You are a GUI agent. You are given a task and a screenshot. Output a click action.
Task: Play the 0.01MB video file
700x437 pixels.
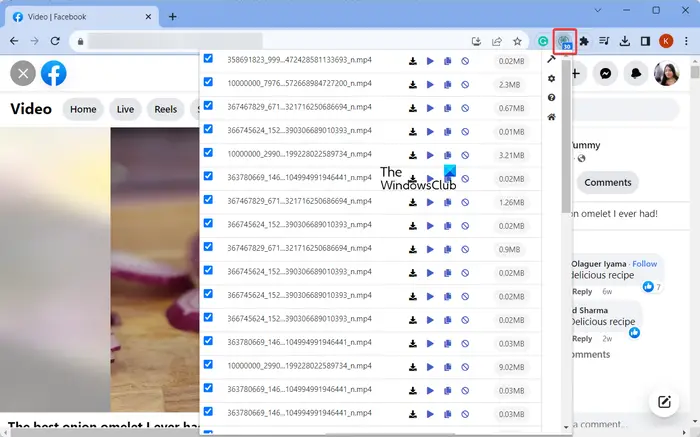tap(430, 132)
